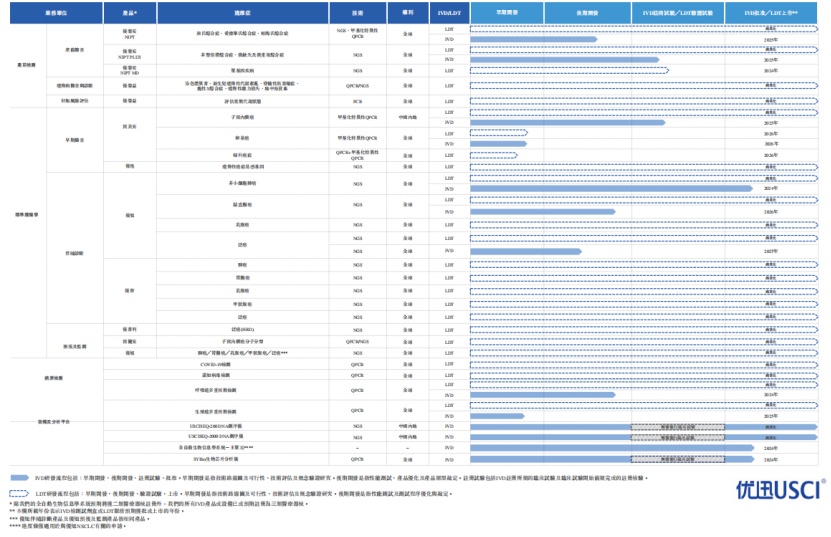This screenshot has height=537, width=831.
Task: Click the solid blue arrow legend icon
Action: (x=20, y=478)
